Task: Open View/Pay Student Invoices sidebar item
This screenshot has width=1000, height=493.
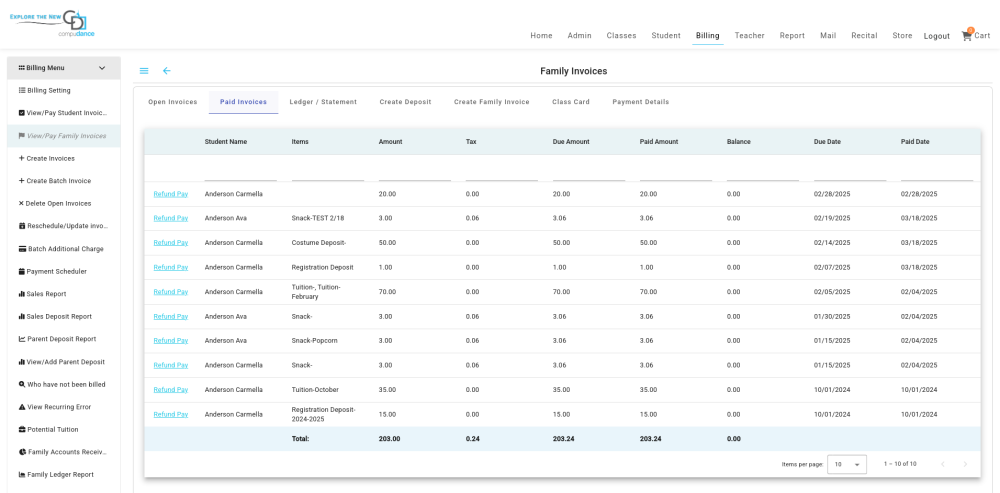Action: [63, 113]
